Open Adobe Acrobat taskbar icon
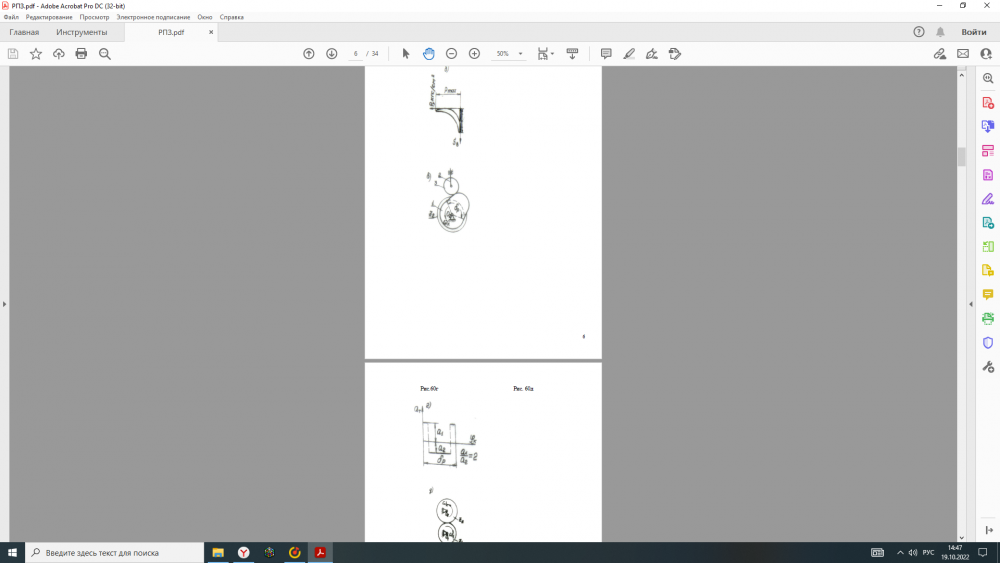The height and width of the screenshot is (563, 1000). pos(320,552)
